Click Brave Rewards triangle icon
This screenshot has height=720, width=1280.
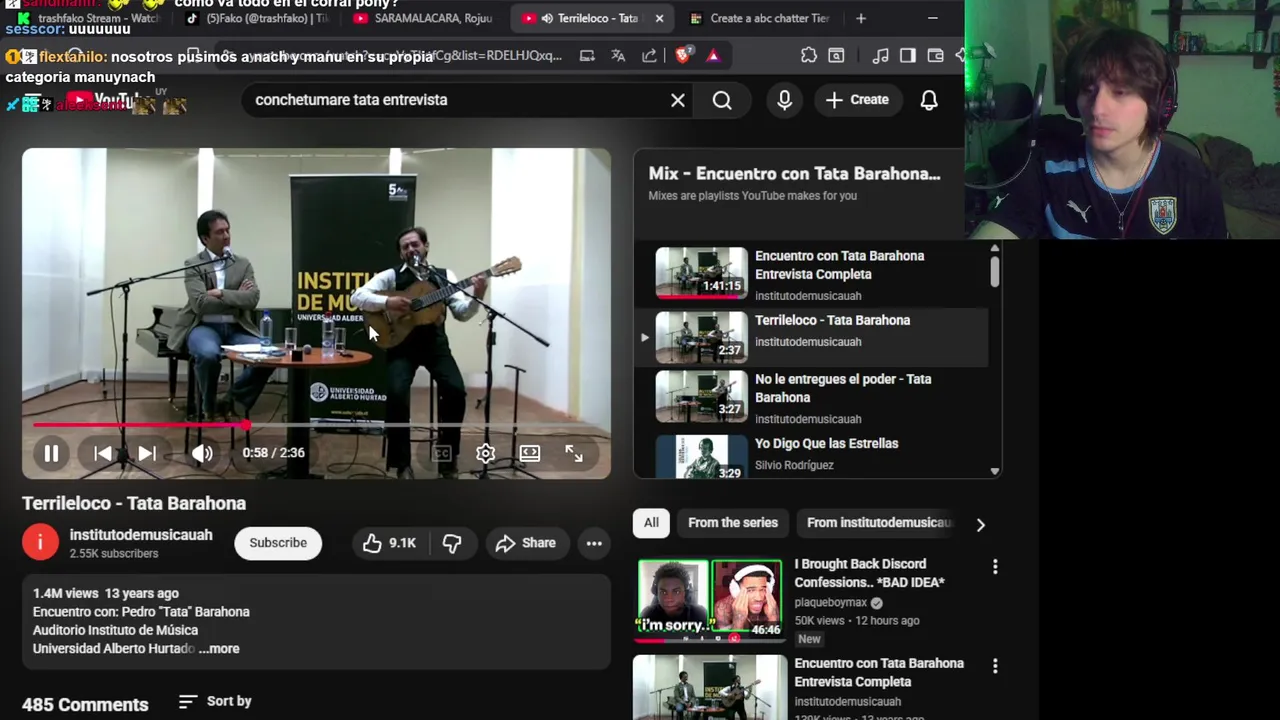(x=713, y=56)
